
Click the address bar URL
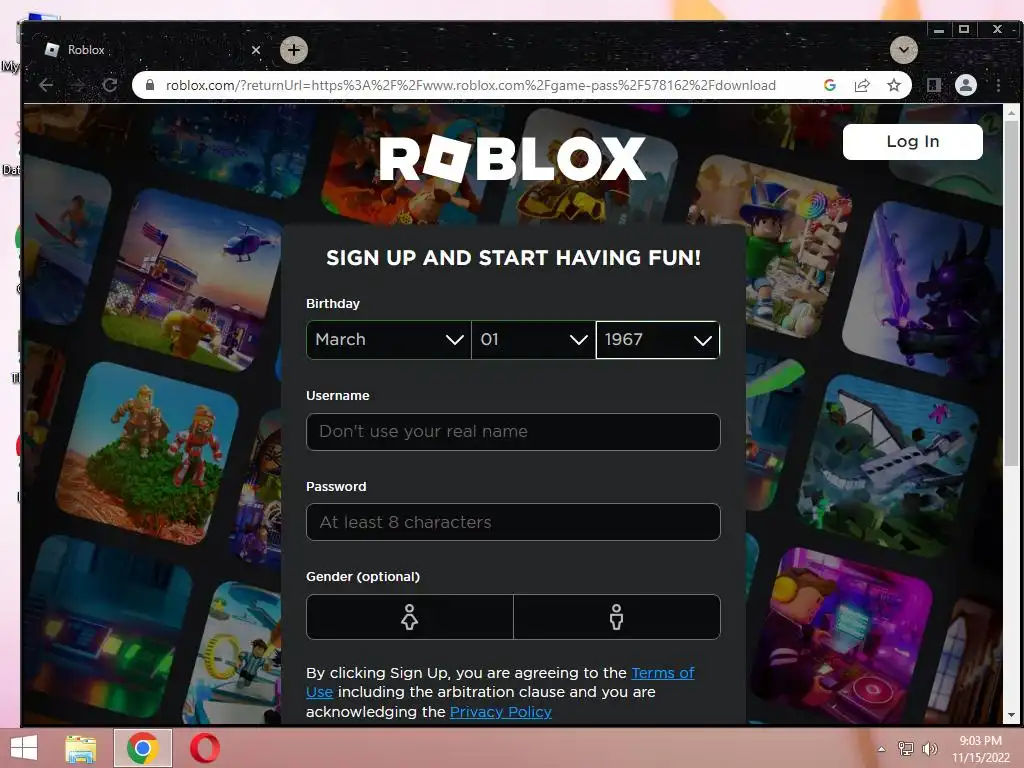tap(470, 85)
